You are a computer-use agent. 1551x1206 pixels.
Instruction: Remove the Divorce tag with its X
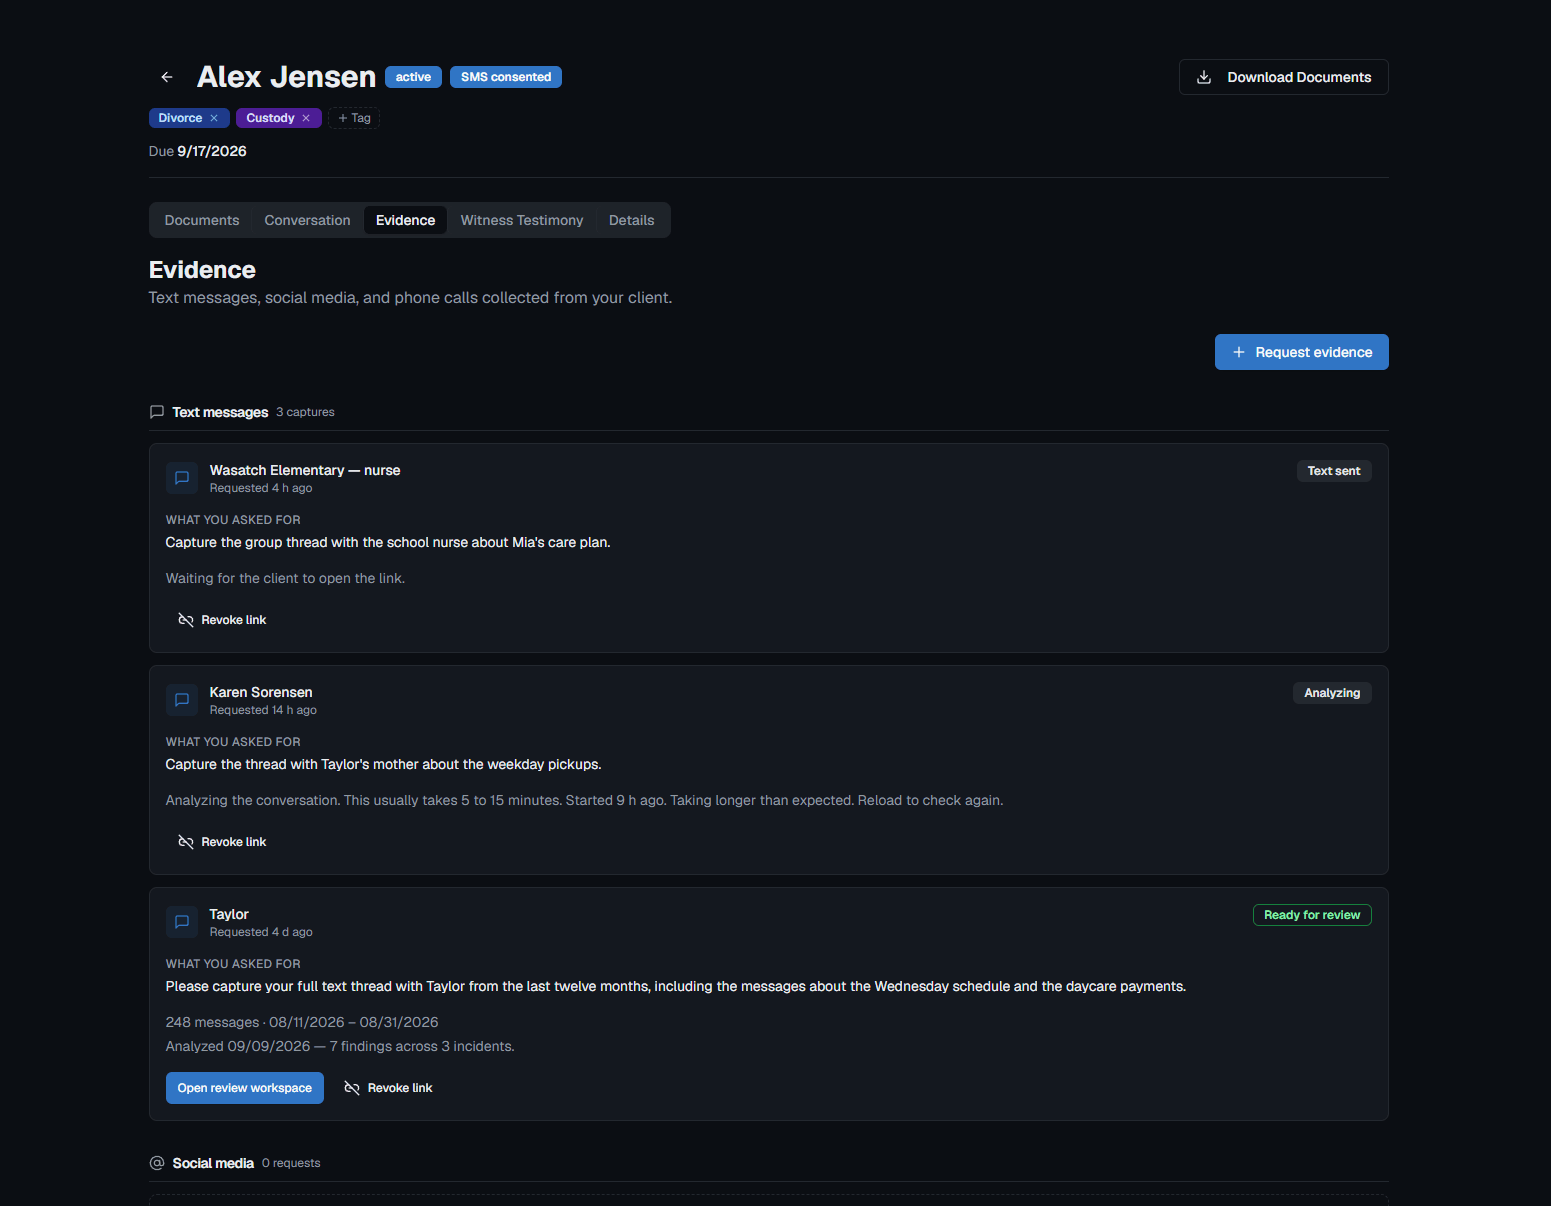point(214,118)
